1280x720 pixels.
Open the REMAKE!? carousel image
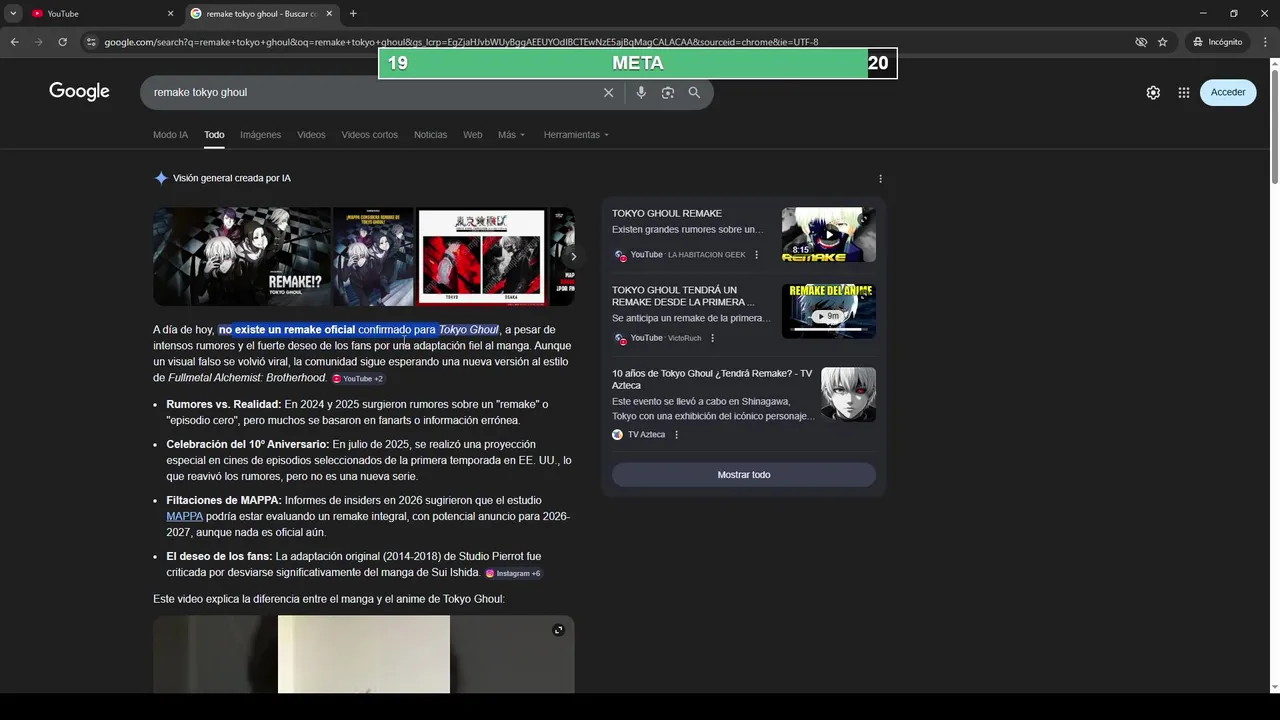click(242, 256)
